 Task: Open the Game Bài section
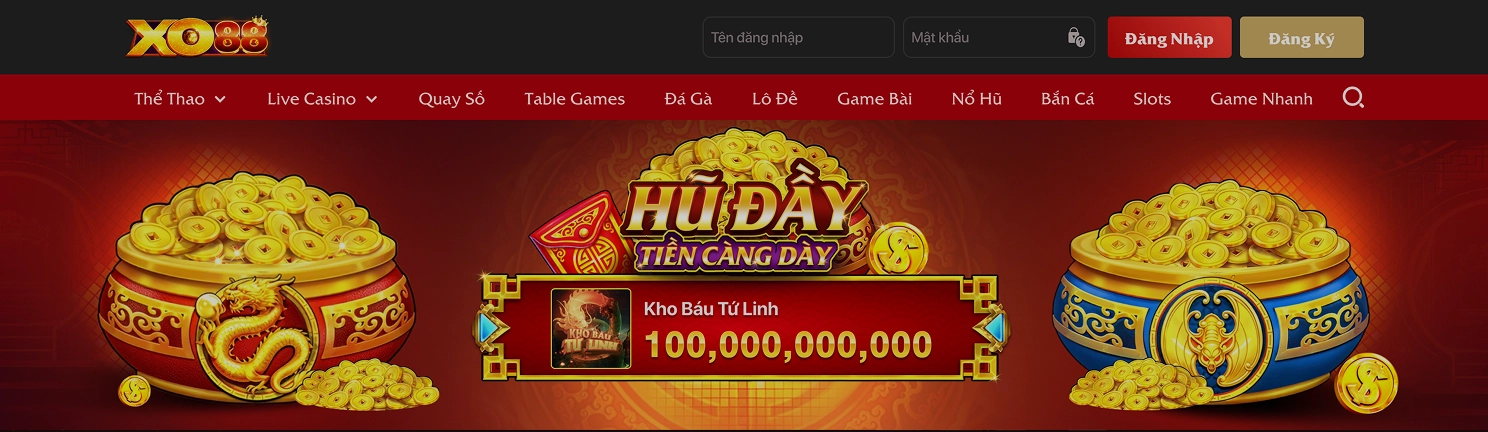(x=874, y=98)
